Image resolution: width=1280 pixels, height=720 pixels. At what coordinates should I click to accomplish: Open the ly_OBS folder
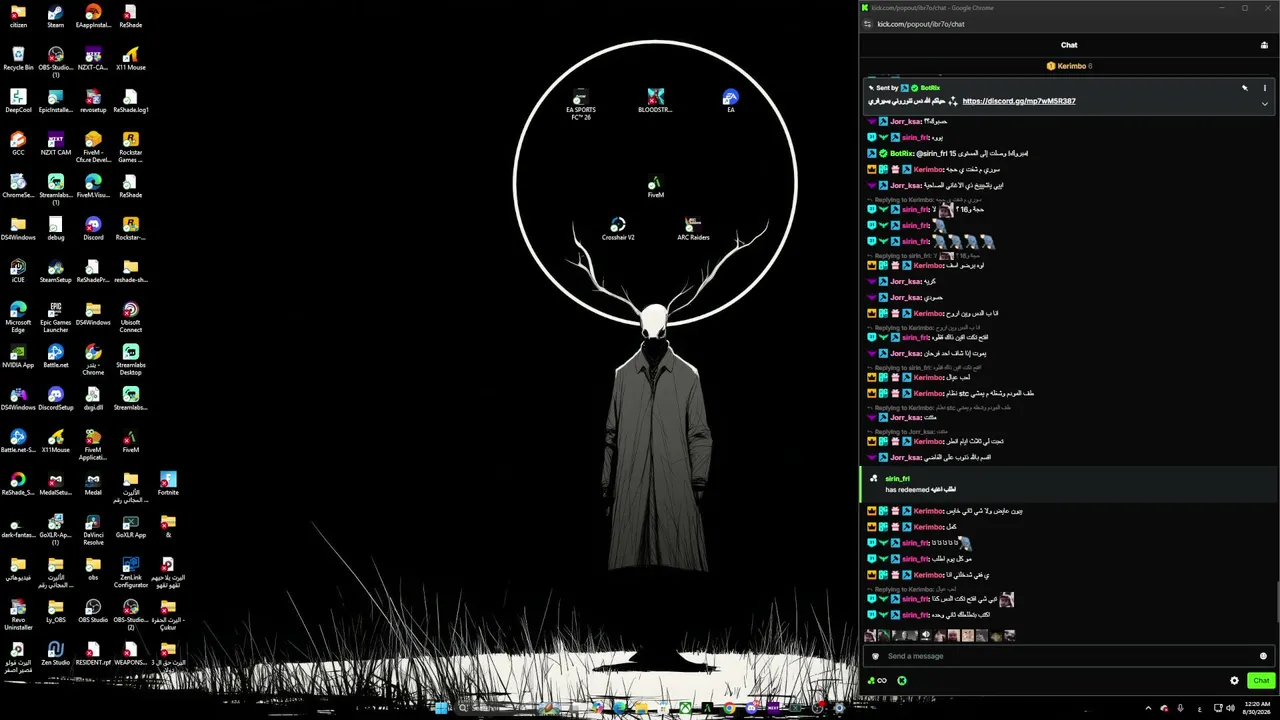pos(55,611)
